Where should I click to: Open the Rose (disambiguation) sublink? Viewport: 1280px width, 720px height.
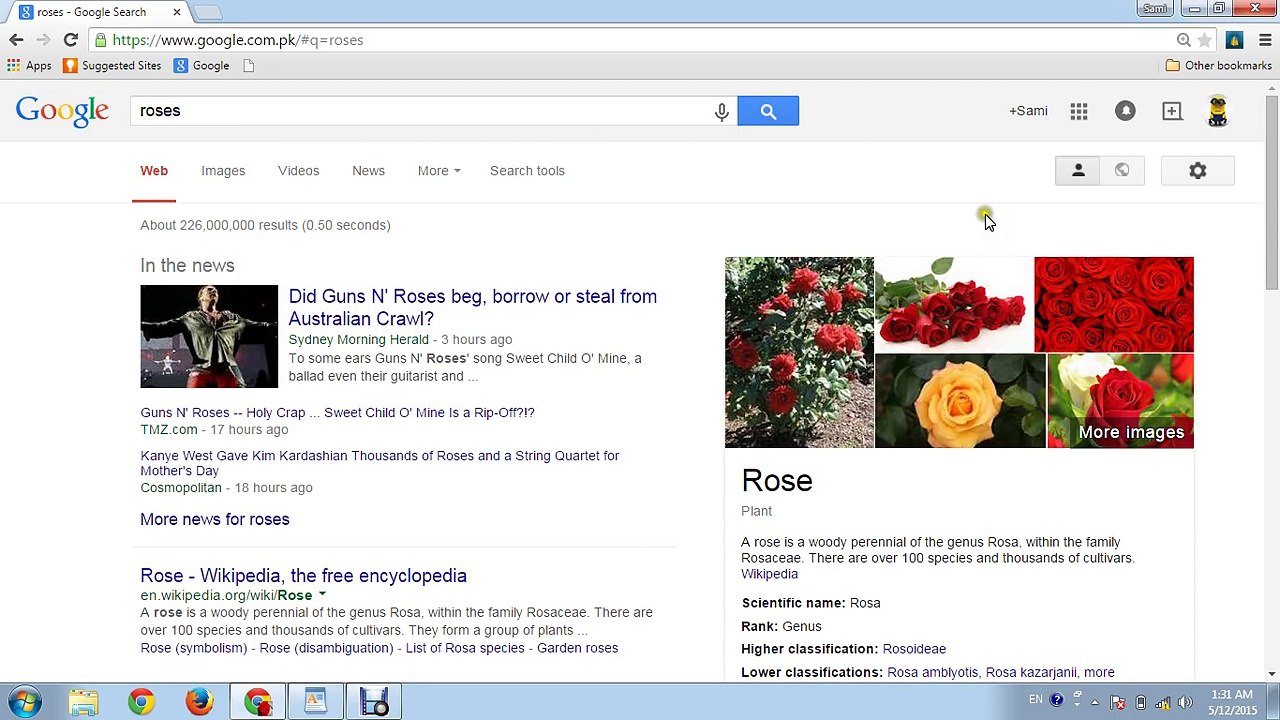(326, 648)
